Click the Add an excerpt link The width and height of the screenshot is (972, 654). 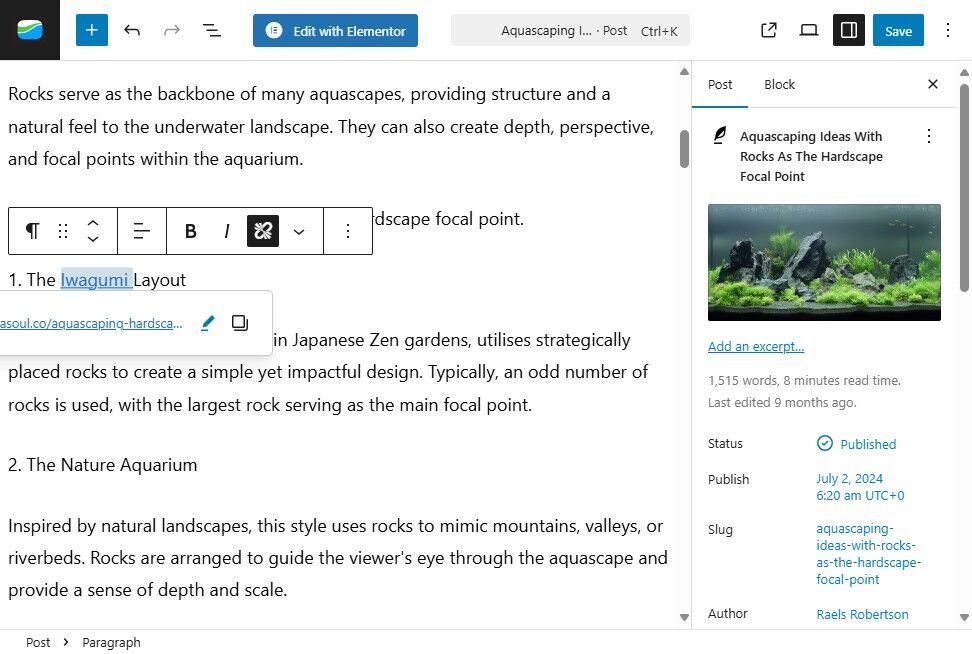pos(756,347)
